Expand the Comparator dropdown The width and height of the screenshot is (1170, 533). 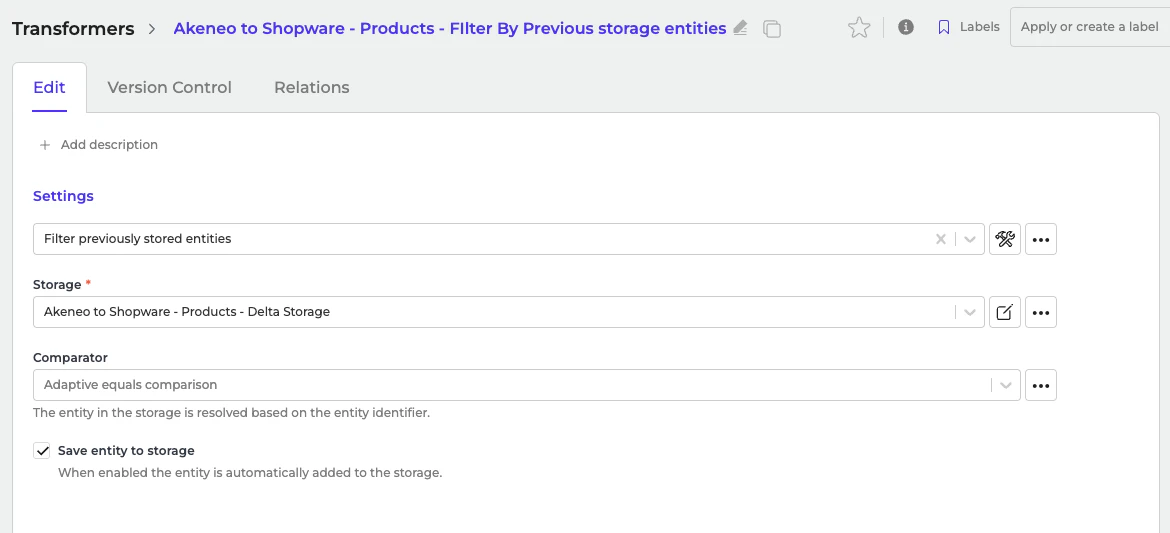(x=1005, y=385)
